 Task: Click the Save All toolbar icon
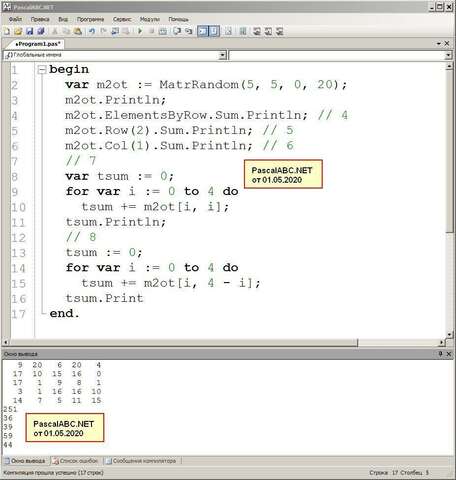click(x=41, y=31)
